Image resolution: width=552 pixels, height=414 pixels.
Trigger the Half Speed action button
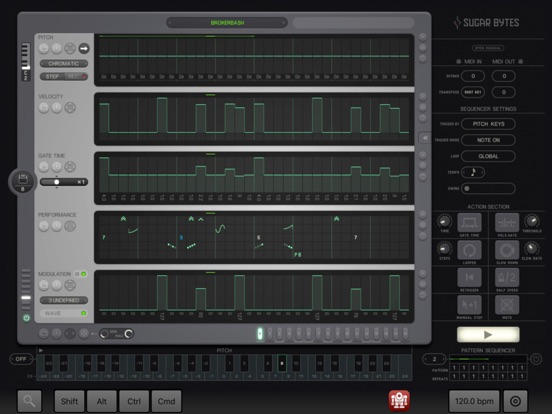507,278
